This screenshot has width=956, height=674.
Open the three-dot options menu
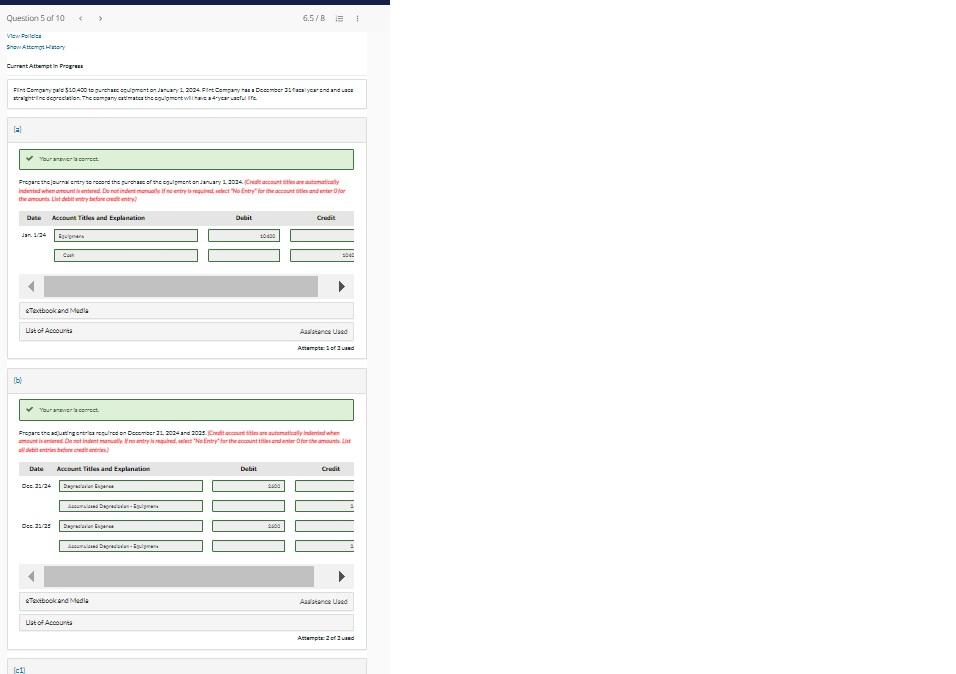[x=357, y=17]
